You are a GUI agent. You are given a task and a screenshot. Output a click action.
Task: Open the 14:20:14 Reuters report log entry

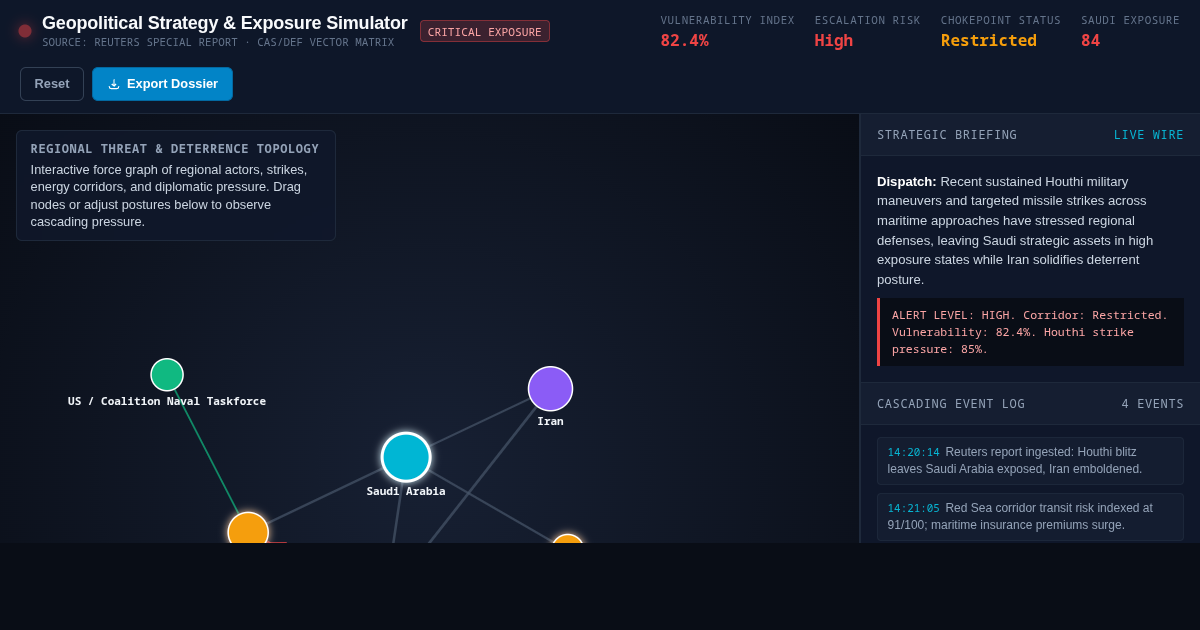tap(1030, 461)
